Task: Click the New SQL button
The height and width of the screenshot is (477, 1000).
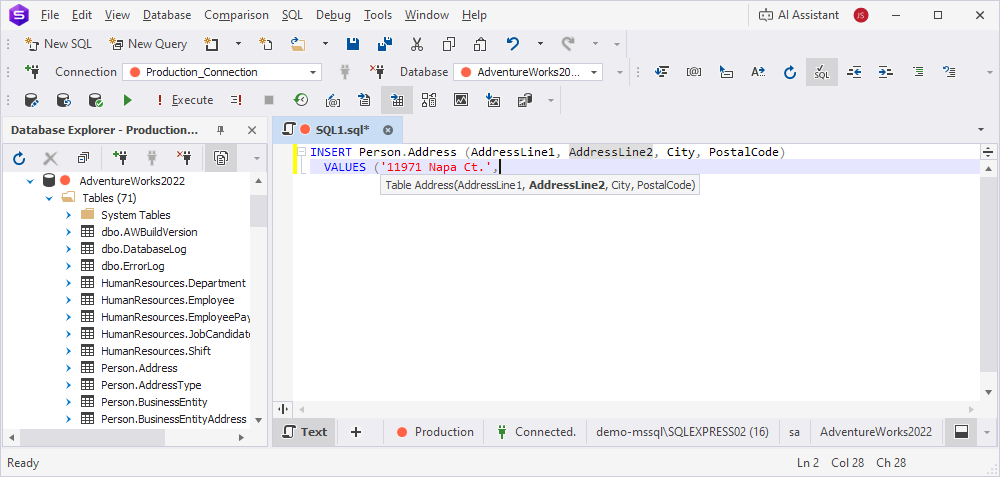Action: 58,44
